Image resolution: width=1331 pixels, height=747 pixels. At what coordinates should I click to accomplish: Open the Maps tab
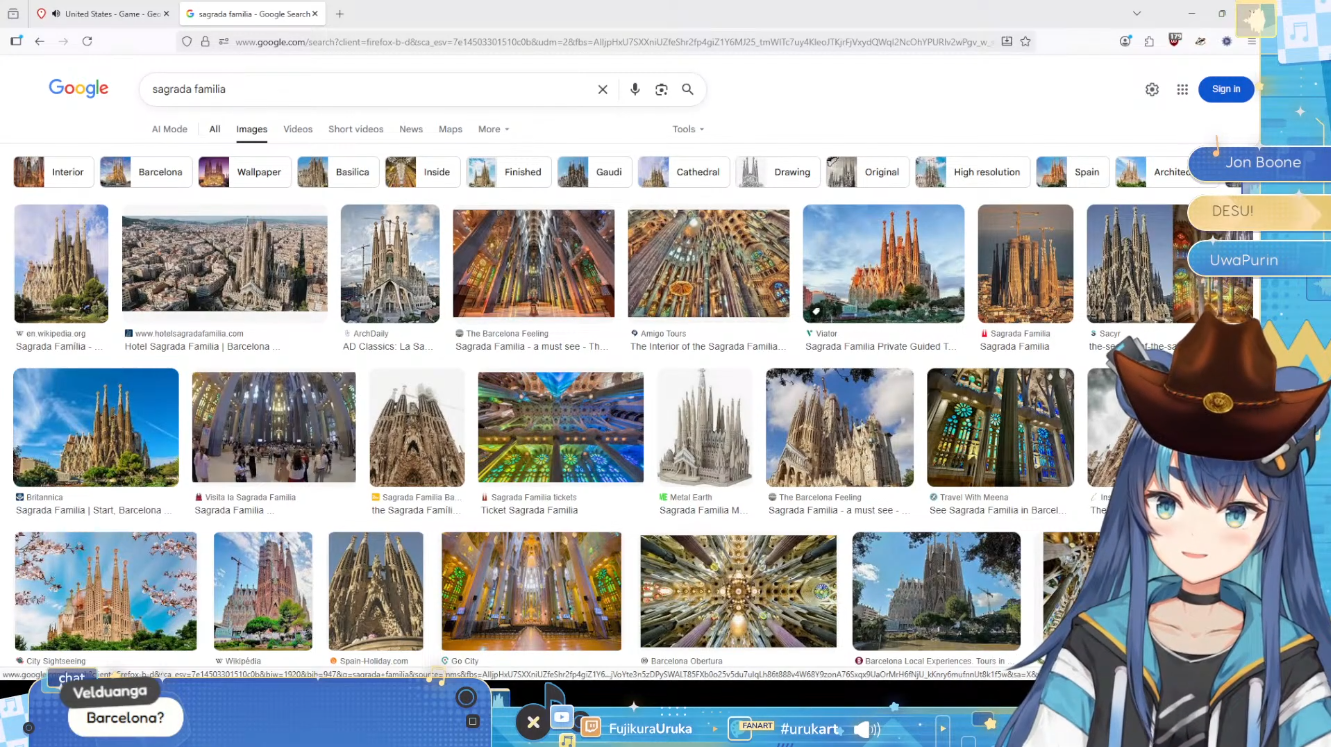451,129
